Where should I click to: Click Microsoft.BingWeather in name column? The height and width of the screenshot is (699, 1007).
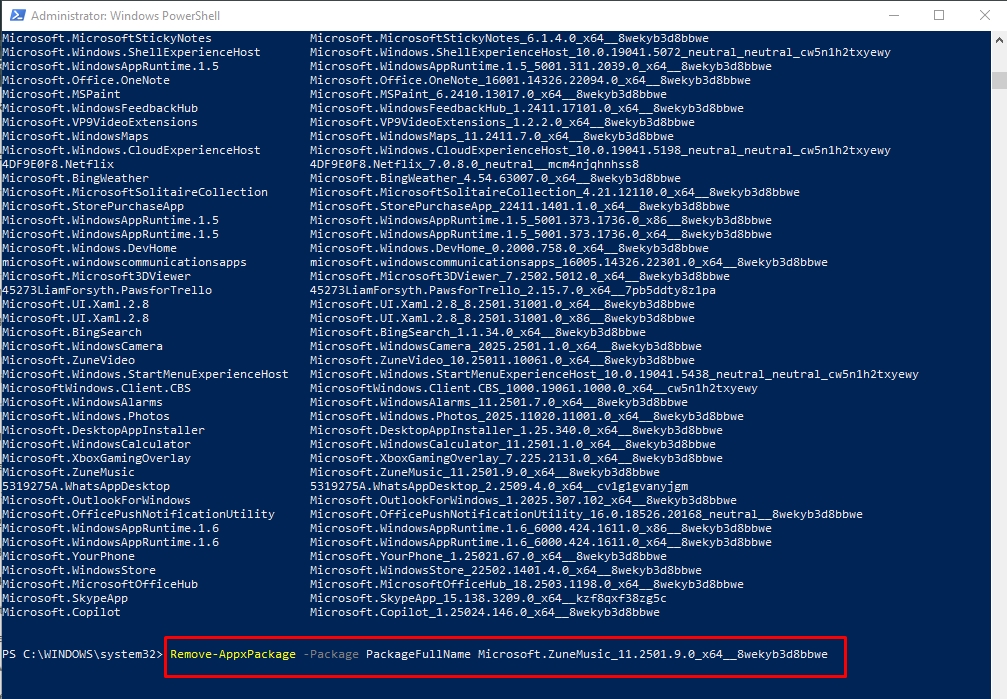click(x=75, y=178)
